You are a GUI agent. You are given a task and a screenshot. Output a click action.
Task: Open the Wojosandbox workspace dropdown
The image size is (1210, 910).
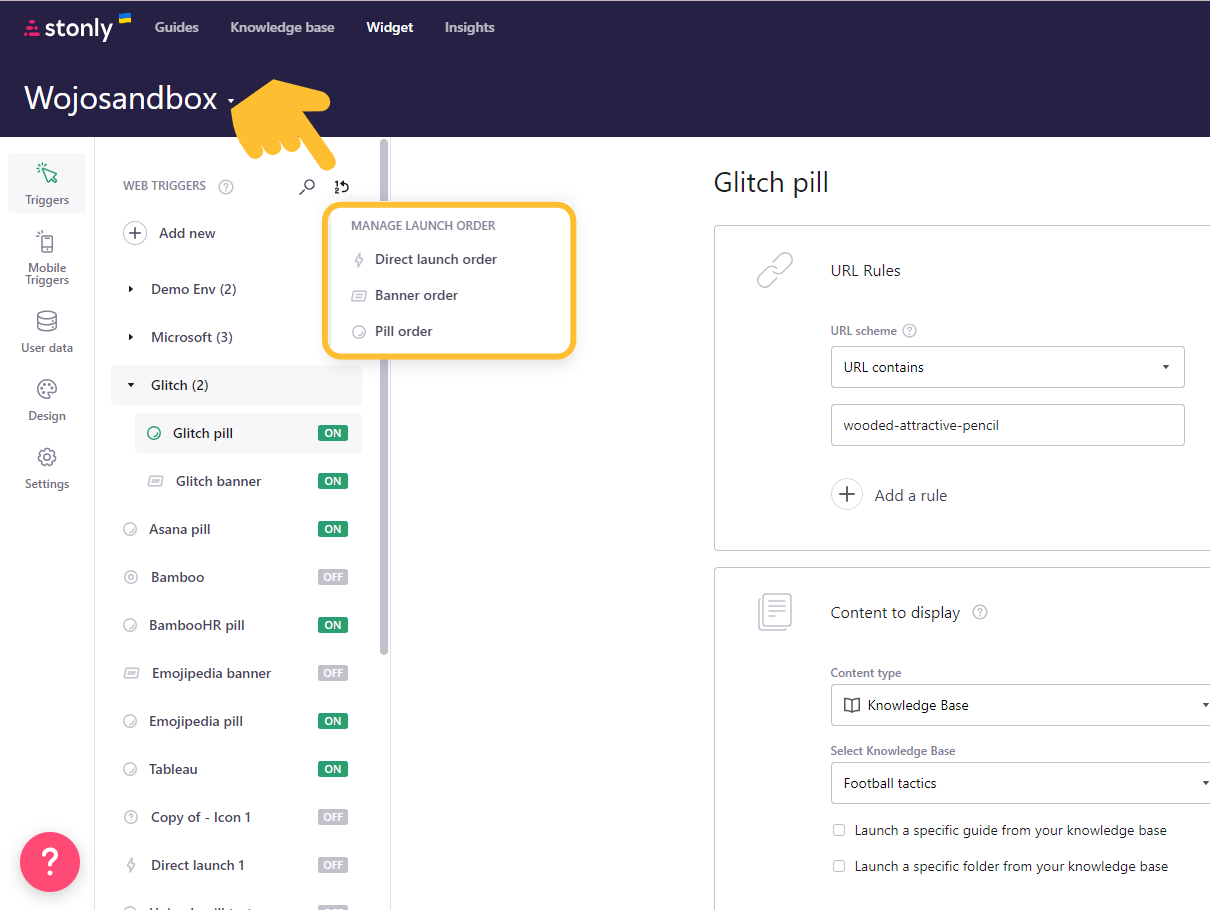(x=230, y=99)
